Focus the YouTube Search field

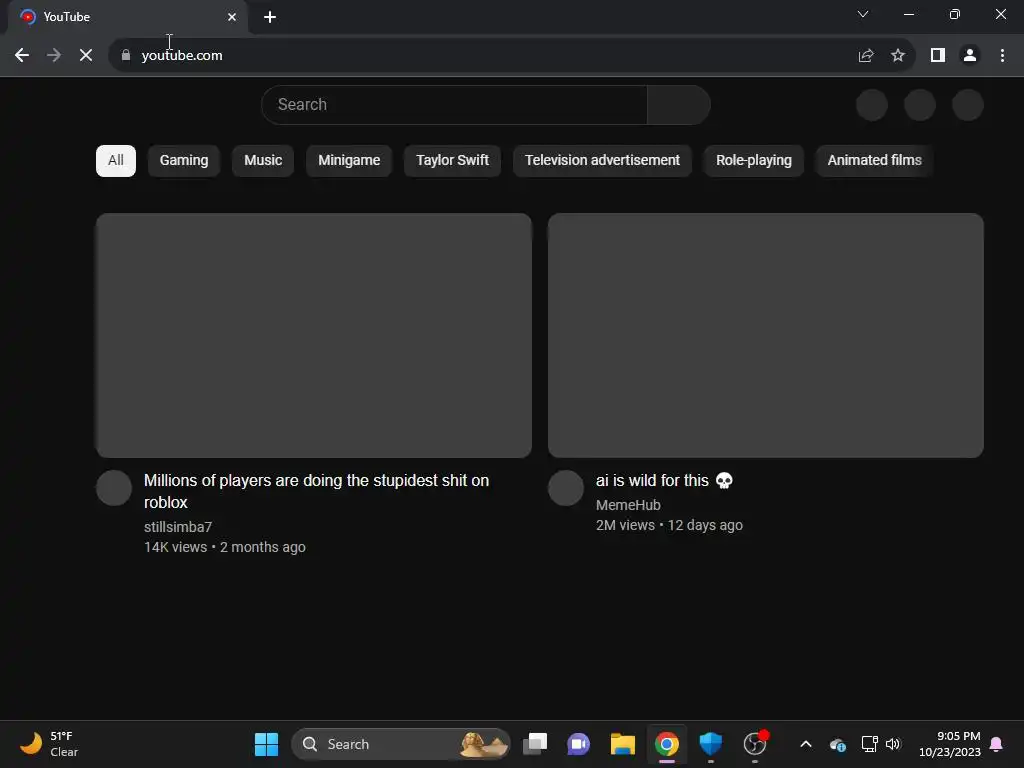(455, 104)
